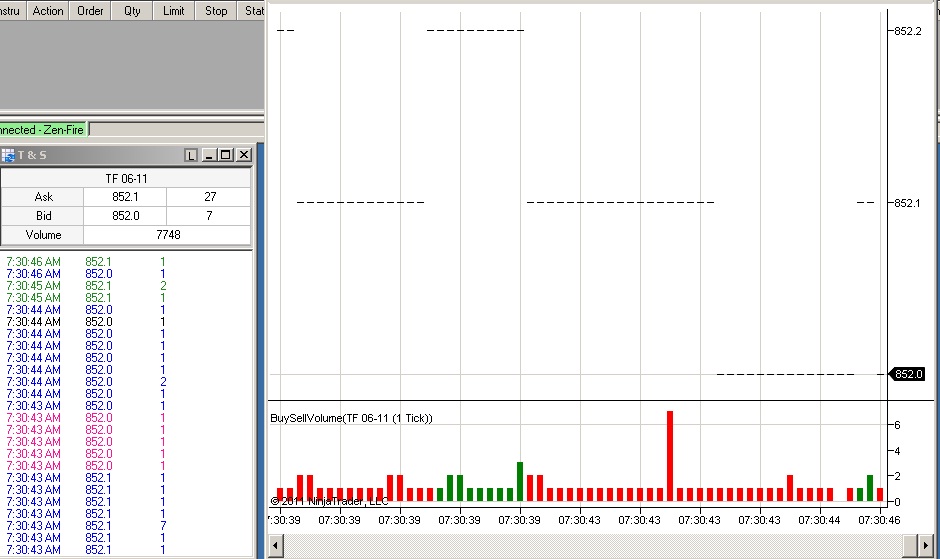940x559 pixels.
Task: Select the 7:30:45 AM trade with size 1
Action: coord(126,298)
